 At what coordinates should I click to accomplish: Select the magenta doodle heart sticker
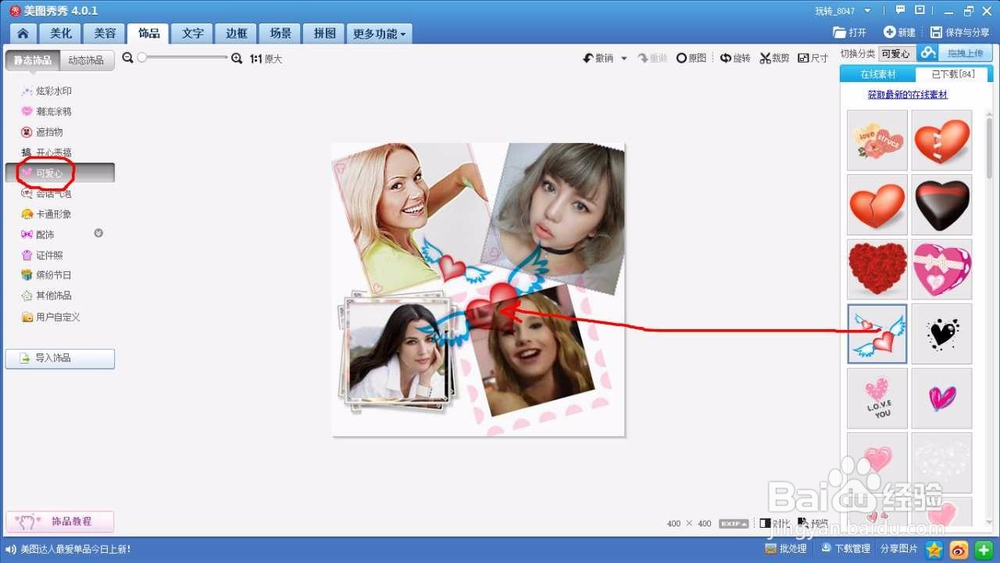coord(941,398)
